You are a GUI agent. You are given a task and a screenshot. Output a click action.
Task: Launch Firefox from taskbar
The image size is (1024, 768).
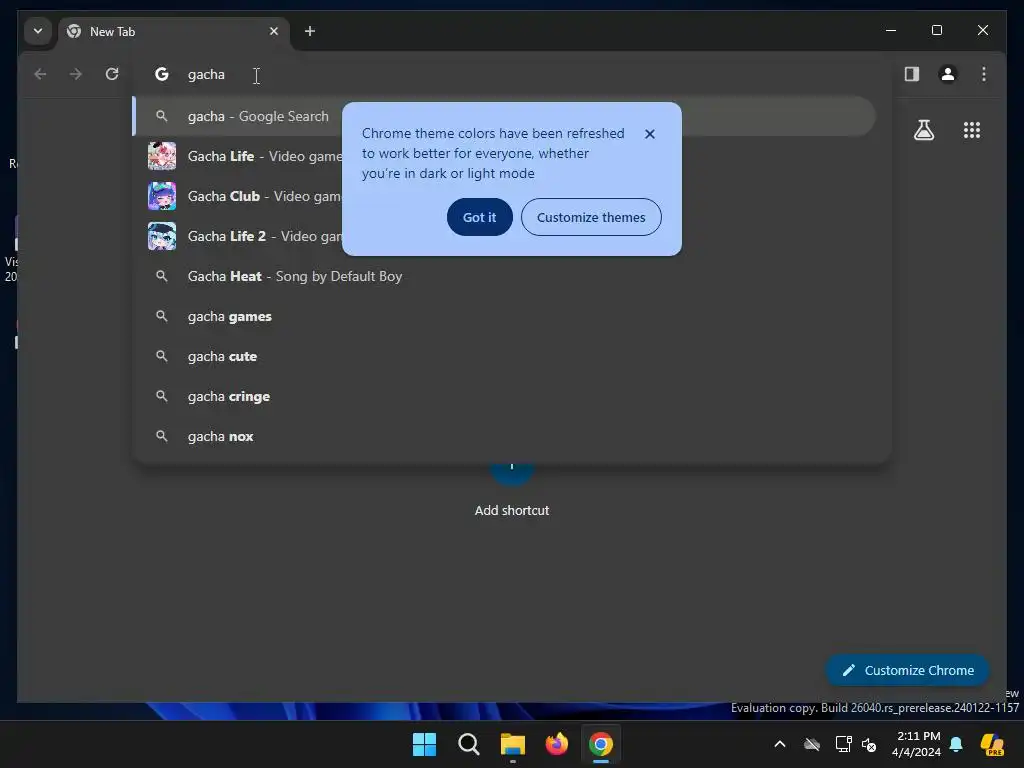[556, 744]
